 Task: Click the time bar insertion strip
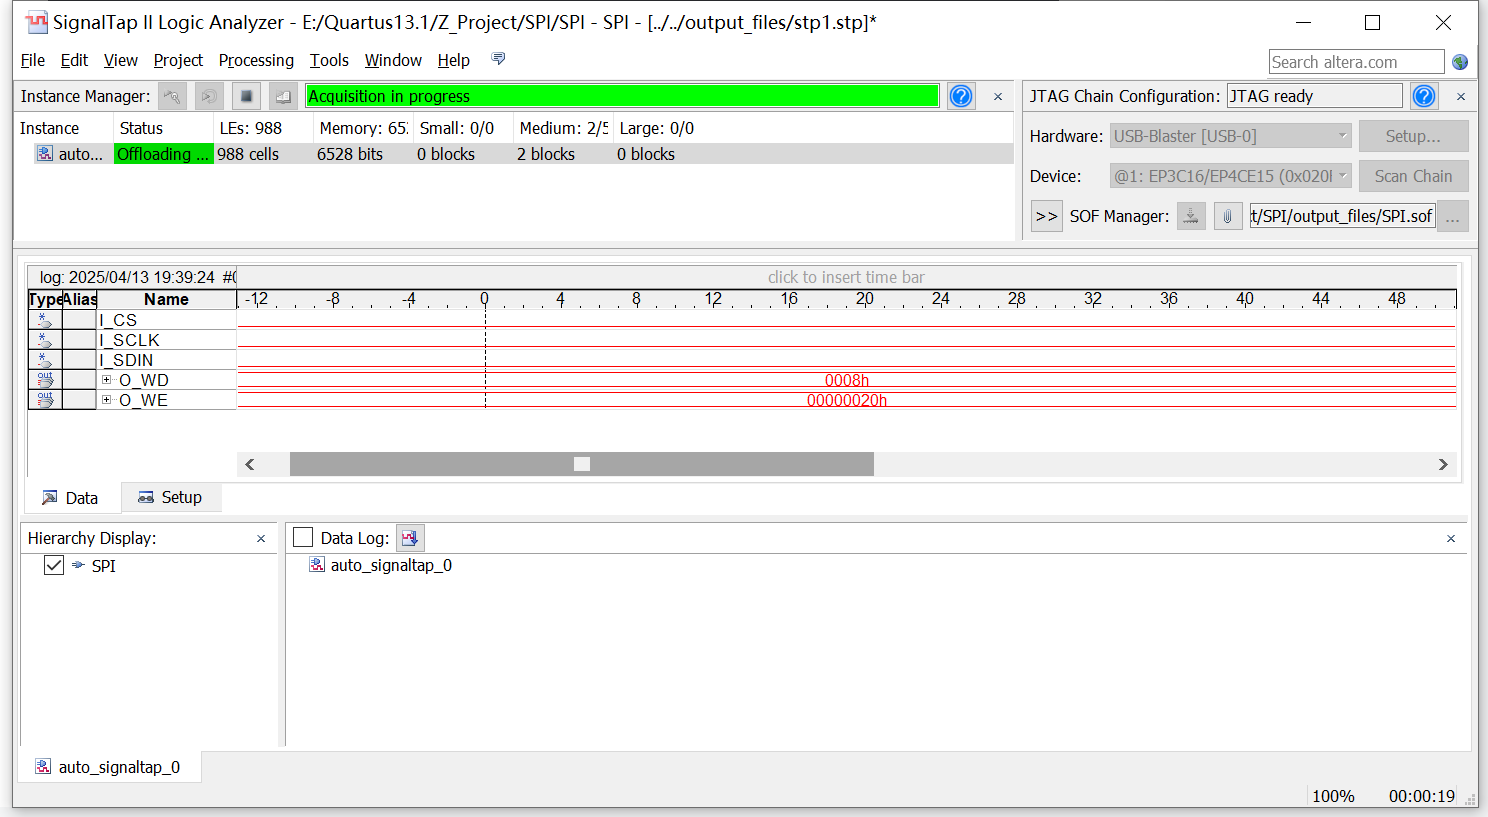[x=846, y=277]
